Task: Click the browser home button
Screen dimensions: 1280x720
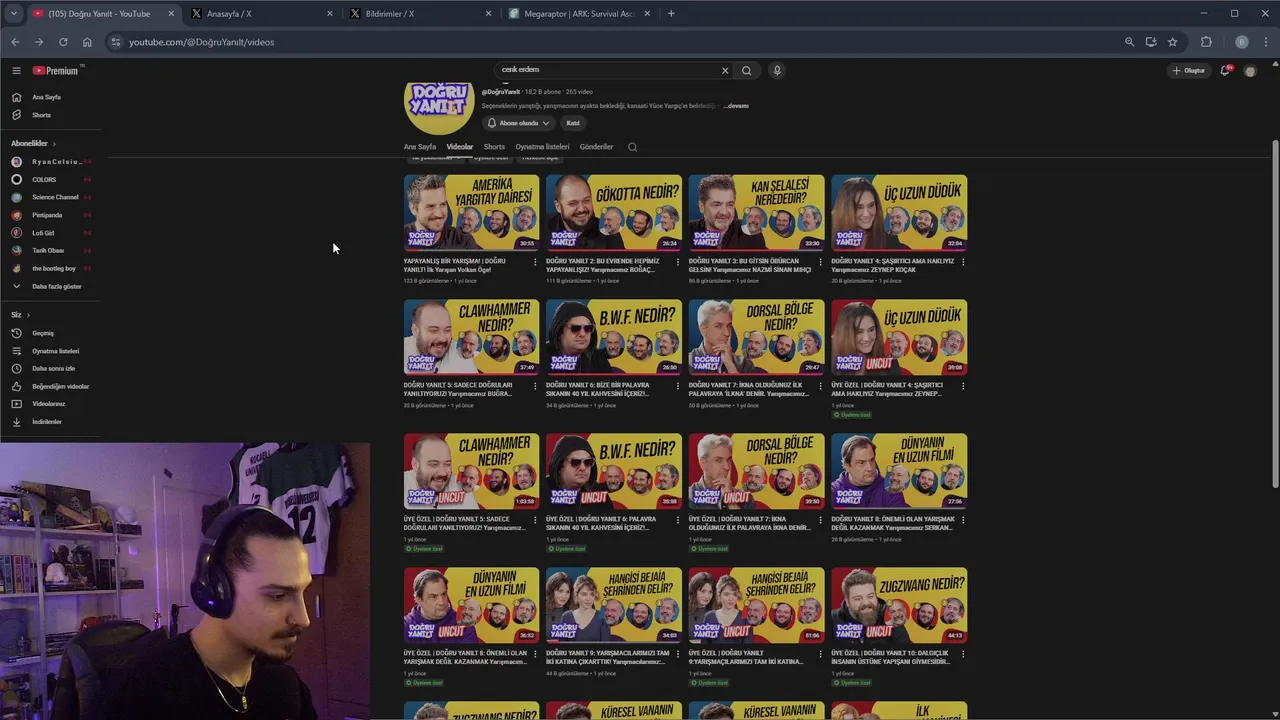Action: 87,42
